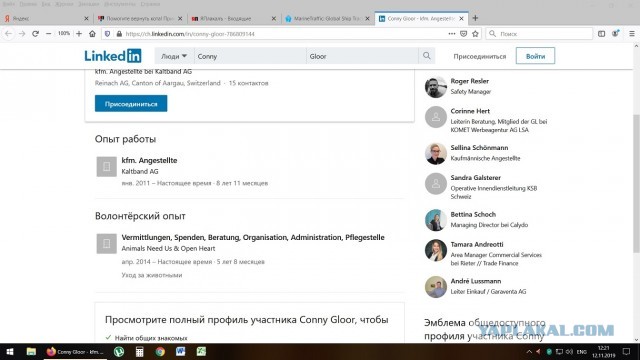
Task: Open the Firefox hamburger menu
Action: pyautogui.click(x=631, y=34)
